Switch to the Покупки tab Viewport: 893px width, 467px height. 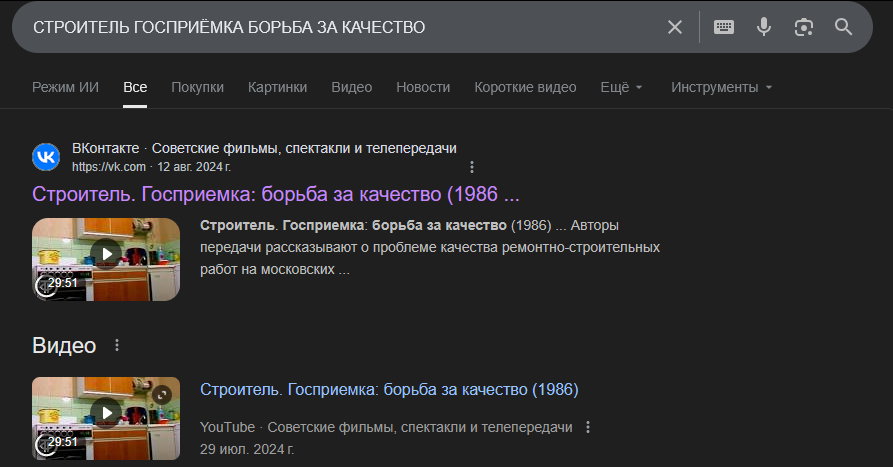pyautogui.click(x=198, y=87)
